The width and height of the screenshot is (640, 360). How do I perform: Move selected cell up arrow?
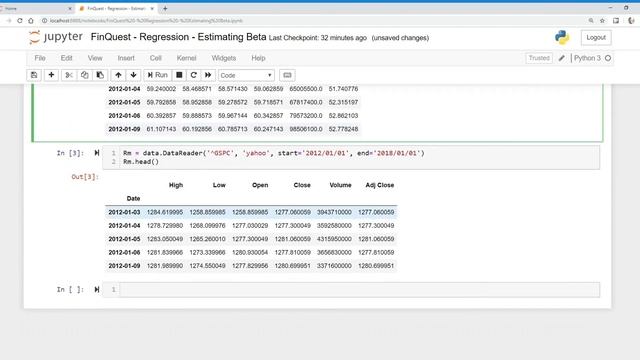pos(118,75)
